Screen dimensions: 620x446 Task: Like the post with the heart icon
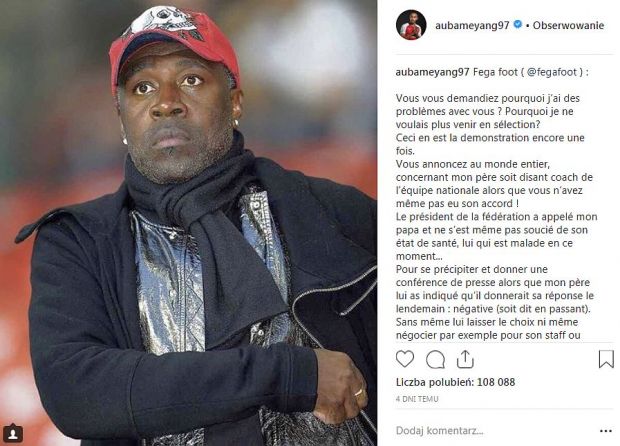pos(405,359)
